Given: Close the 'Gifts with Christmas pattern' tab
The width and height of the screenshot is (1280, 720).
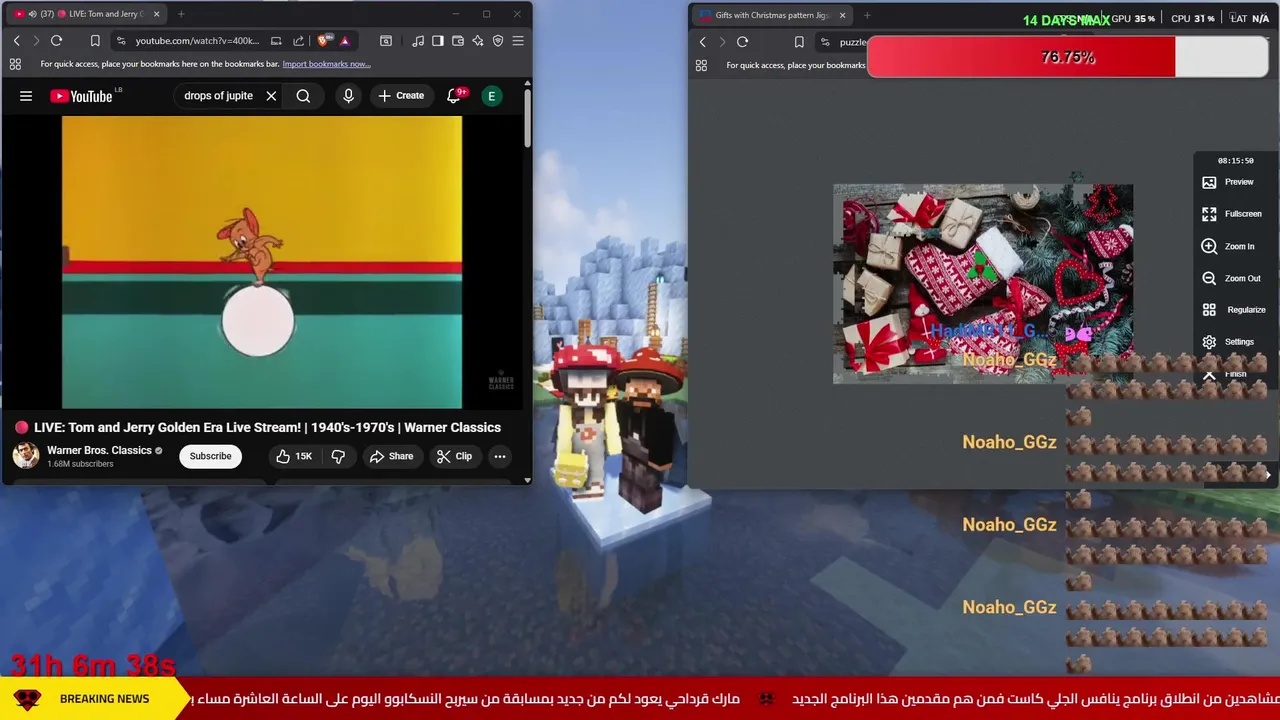Looking at the screenshot, I should coord(842,15).
